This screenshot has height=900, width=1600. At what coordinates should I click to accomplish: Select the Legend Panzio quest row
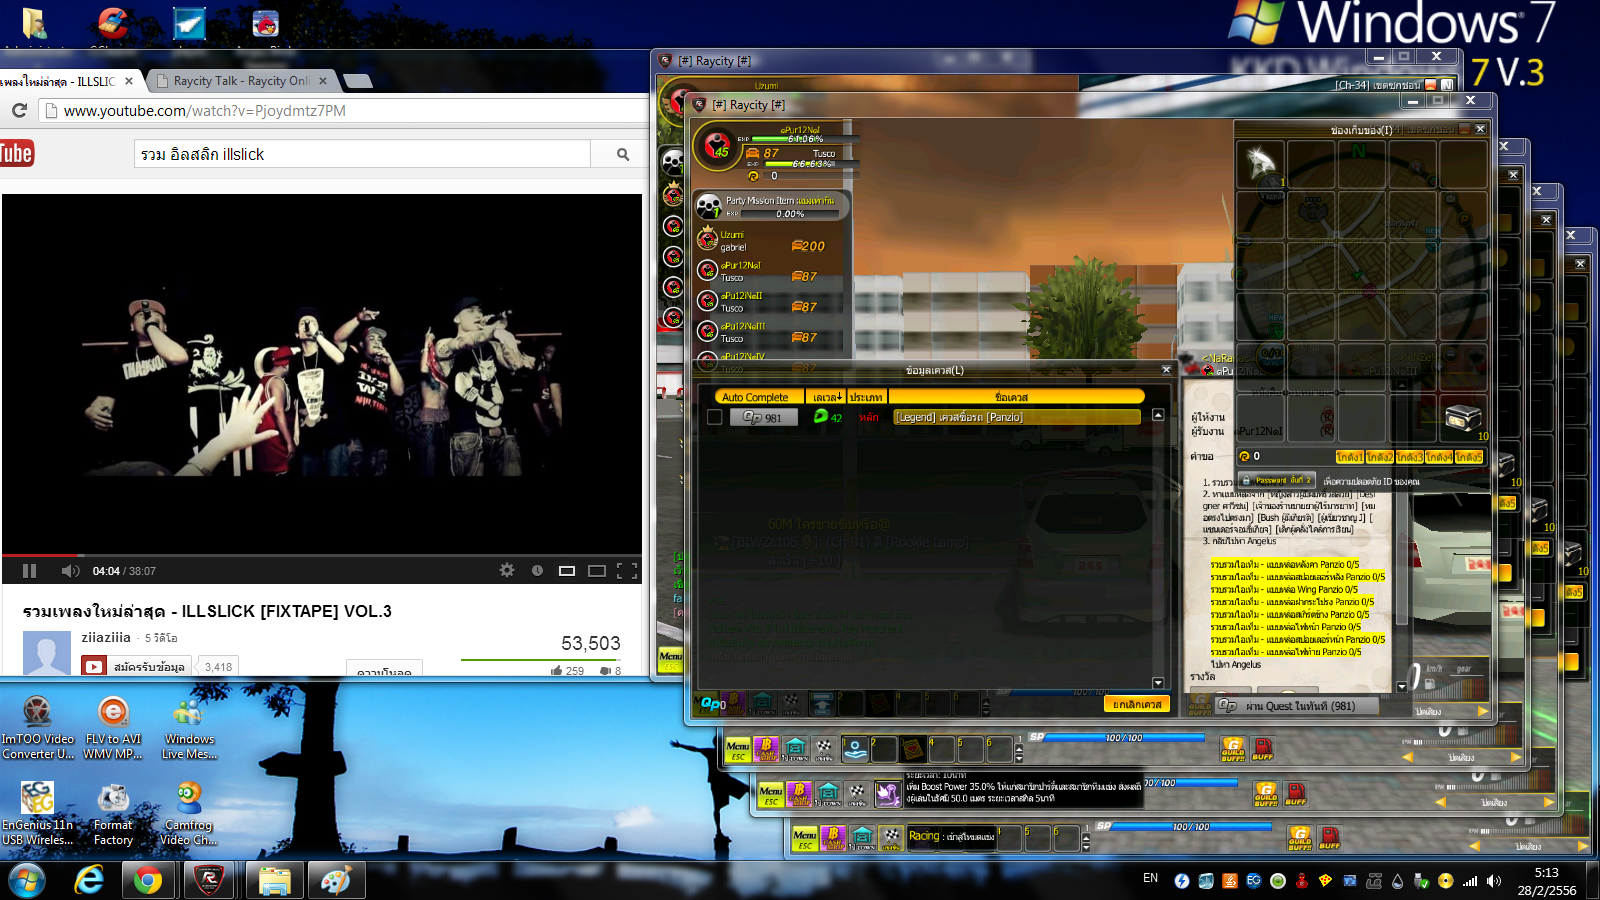[x=1016, y=417]
